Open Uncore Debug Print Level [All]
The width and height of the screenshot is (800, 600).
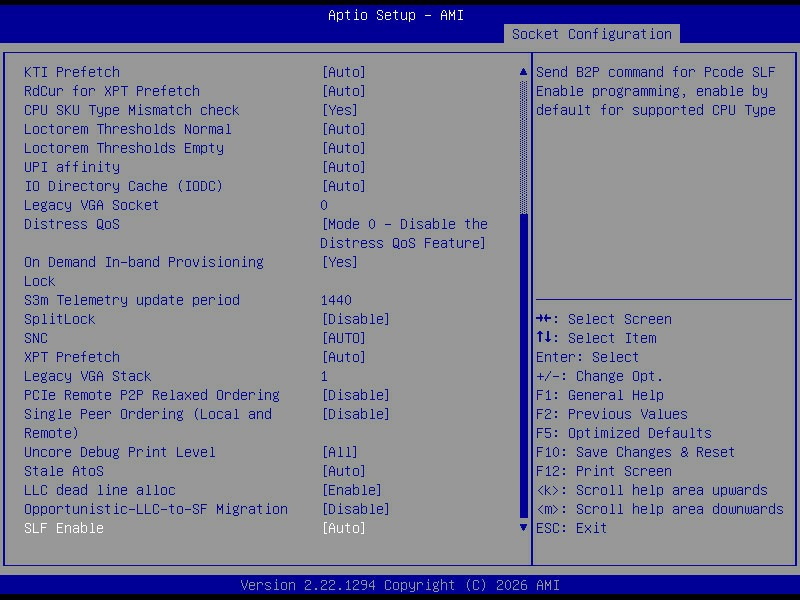pos(339,452)
